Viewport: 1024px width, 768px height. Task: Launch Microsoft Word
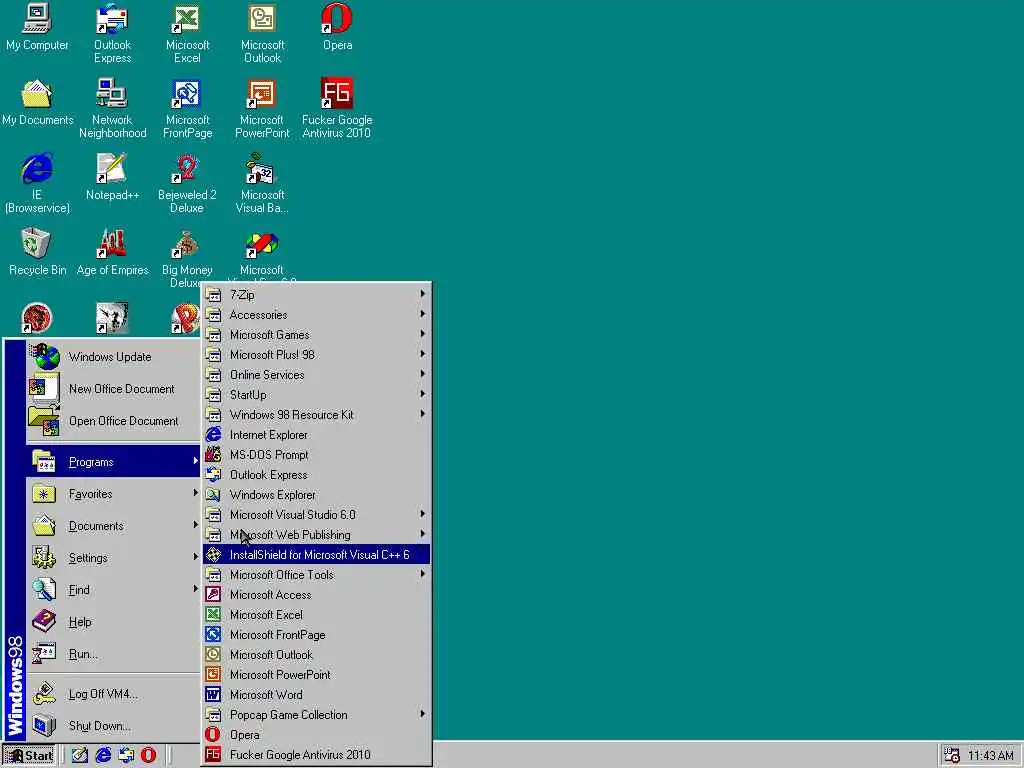point(316,694)
